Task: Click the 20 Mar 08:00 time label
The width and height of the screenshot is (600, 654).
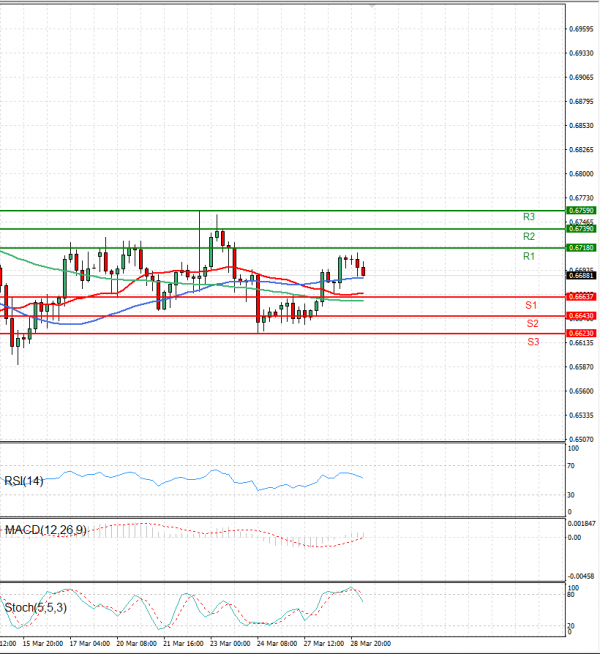Action: (136, 644)
